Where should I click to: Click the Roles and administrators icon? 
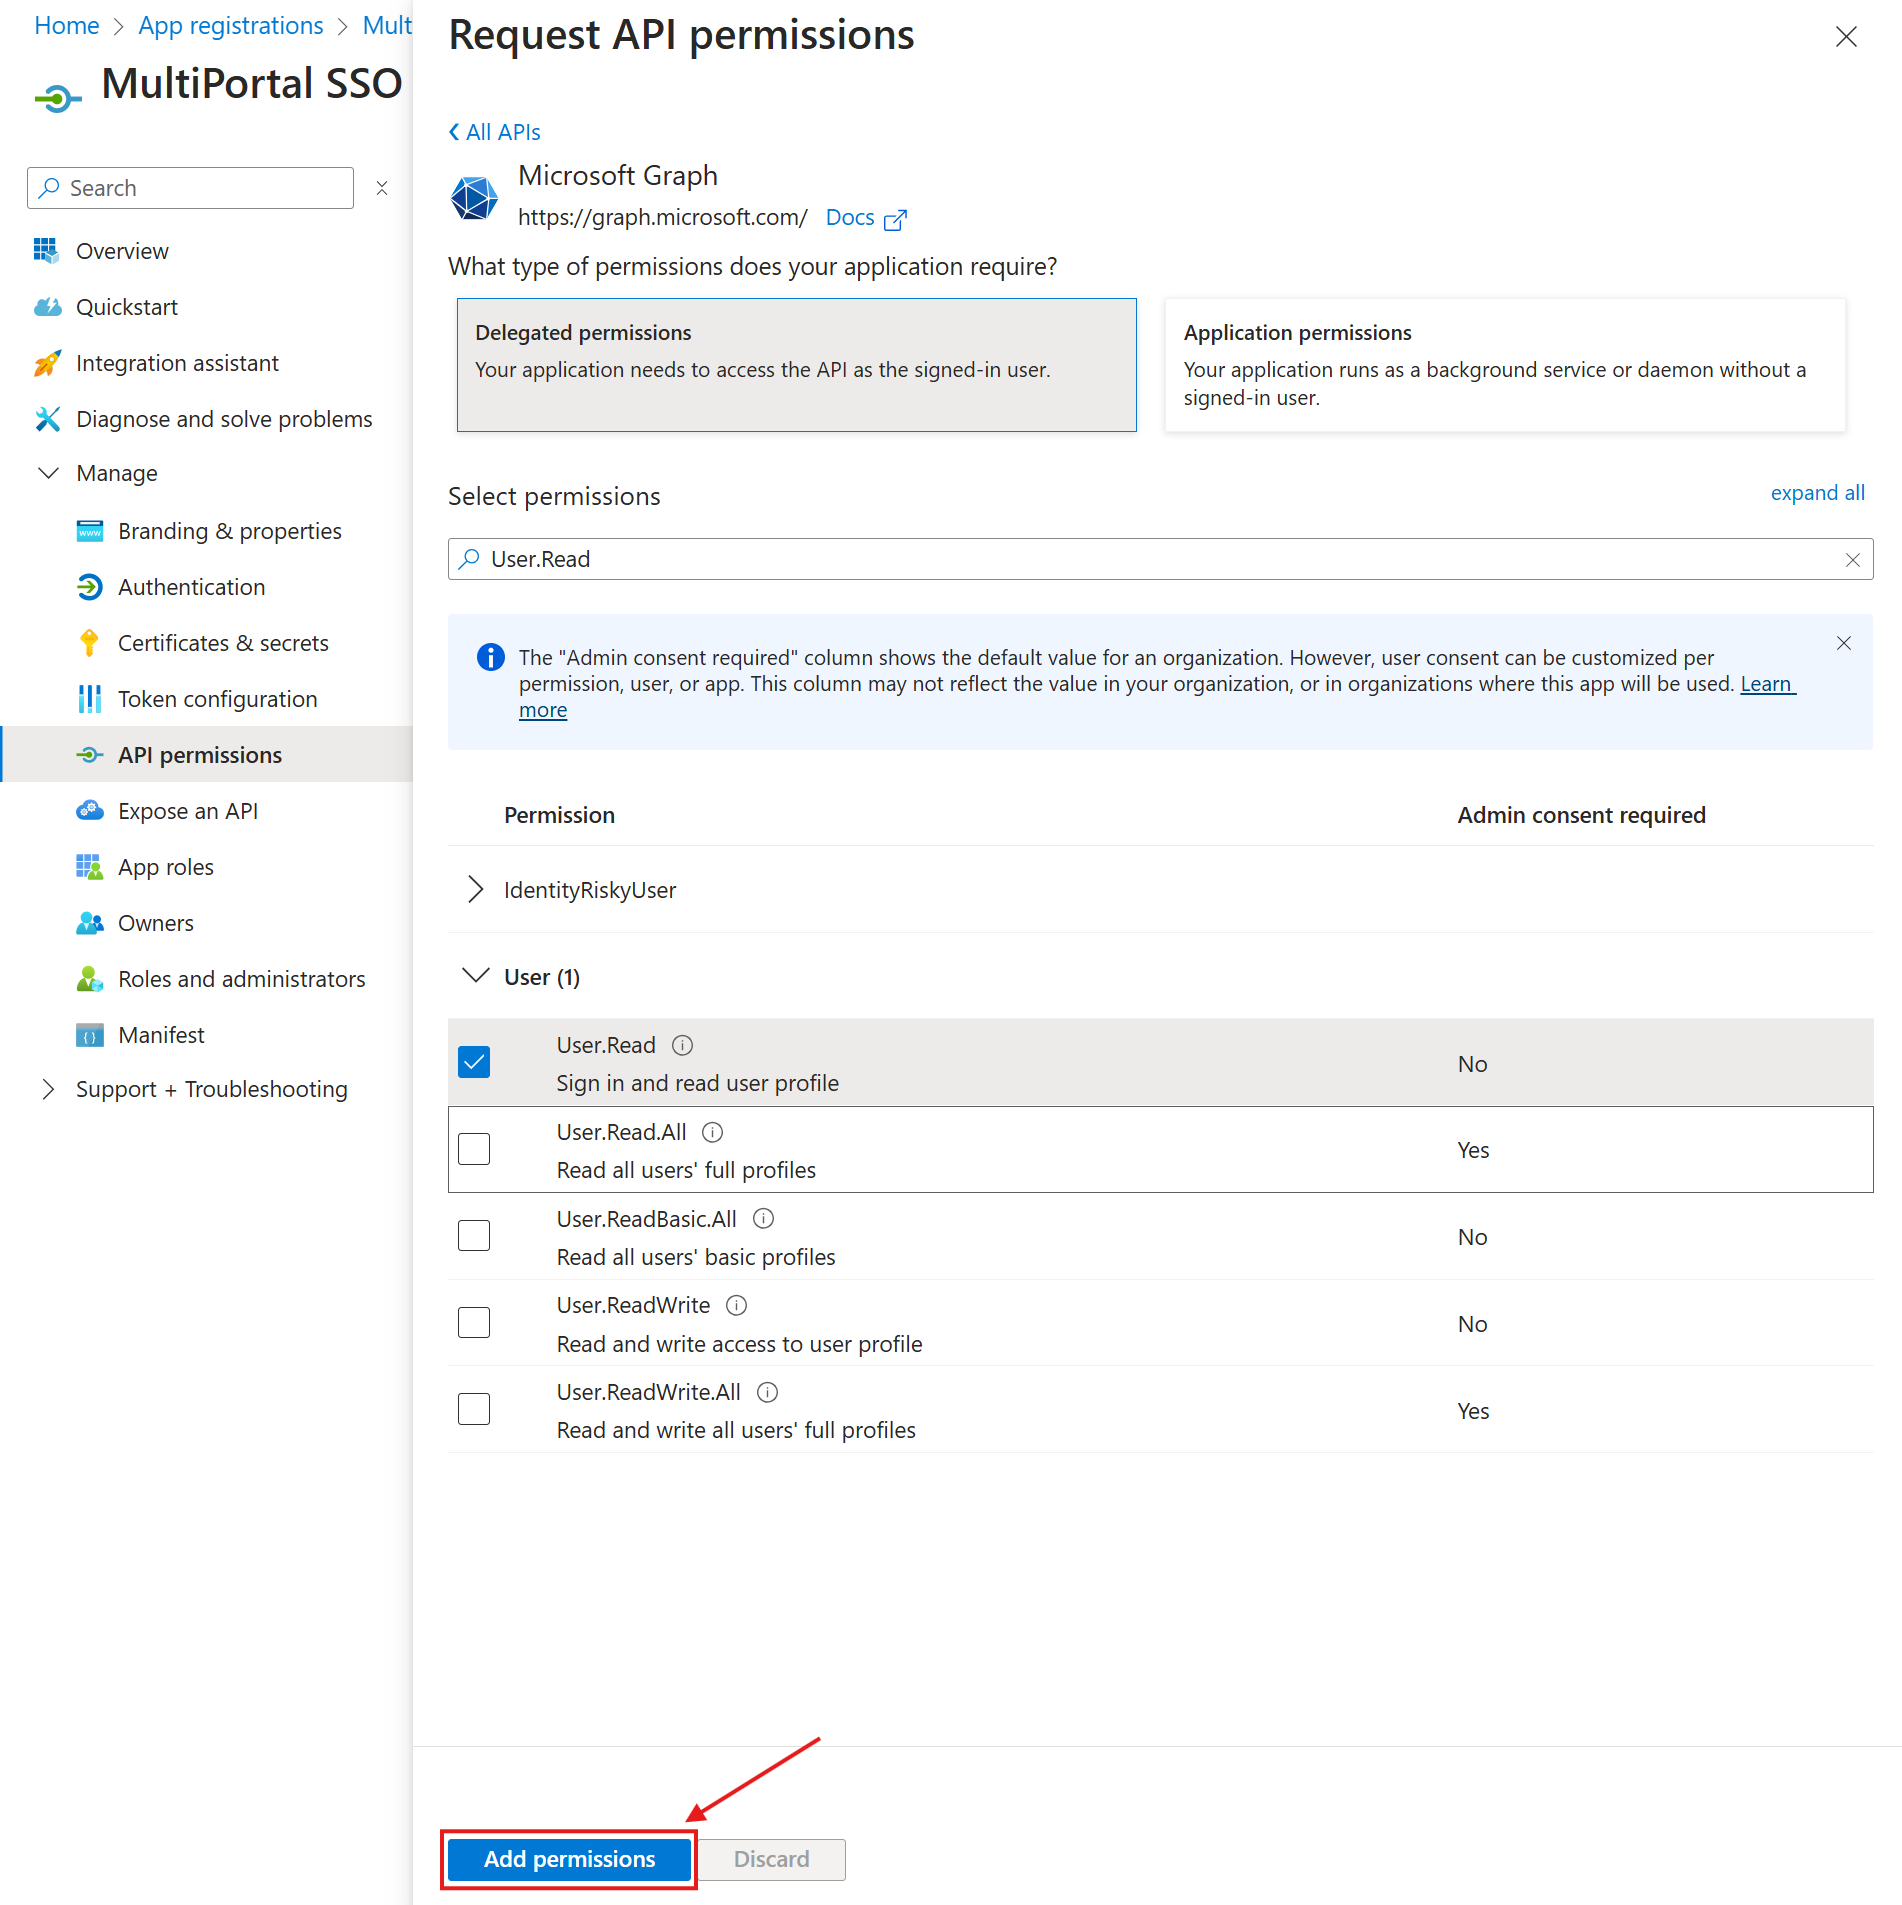click(90, 979)
